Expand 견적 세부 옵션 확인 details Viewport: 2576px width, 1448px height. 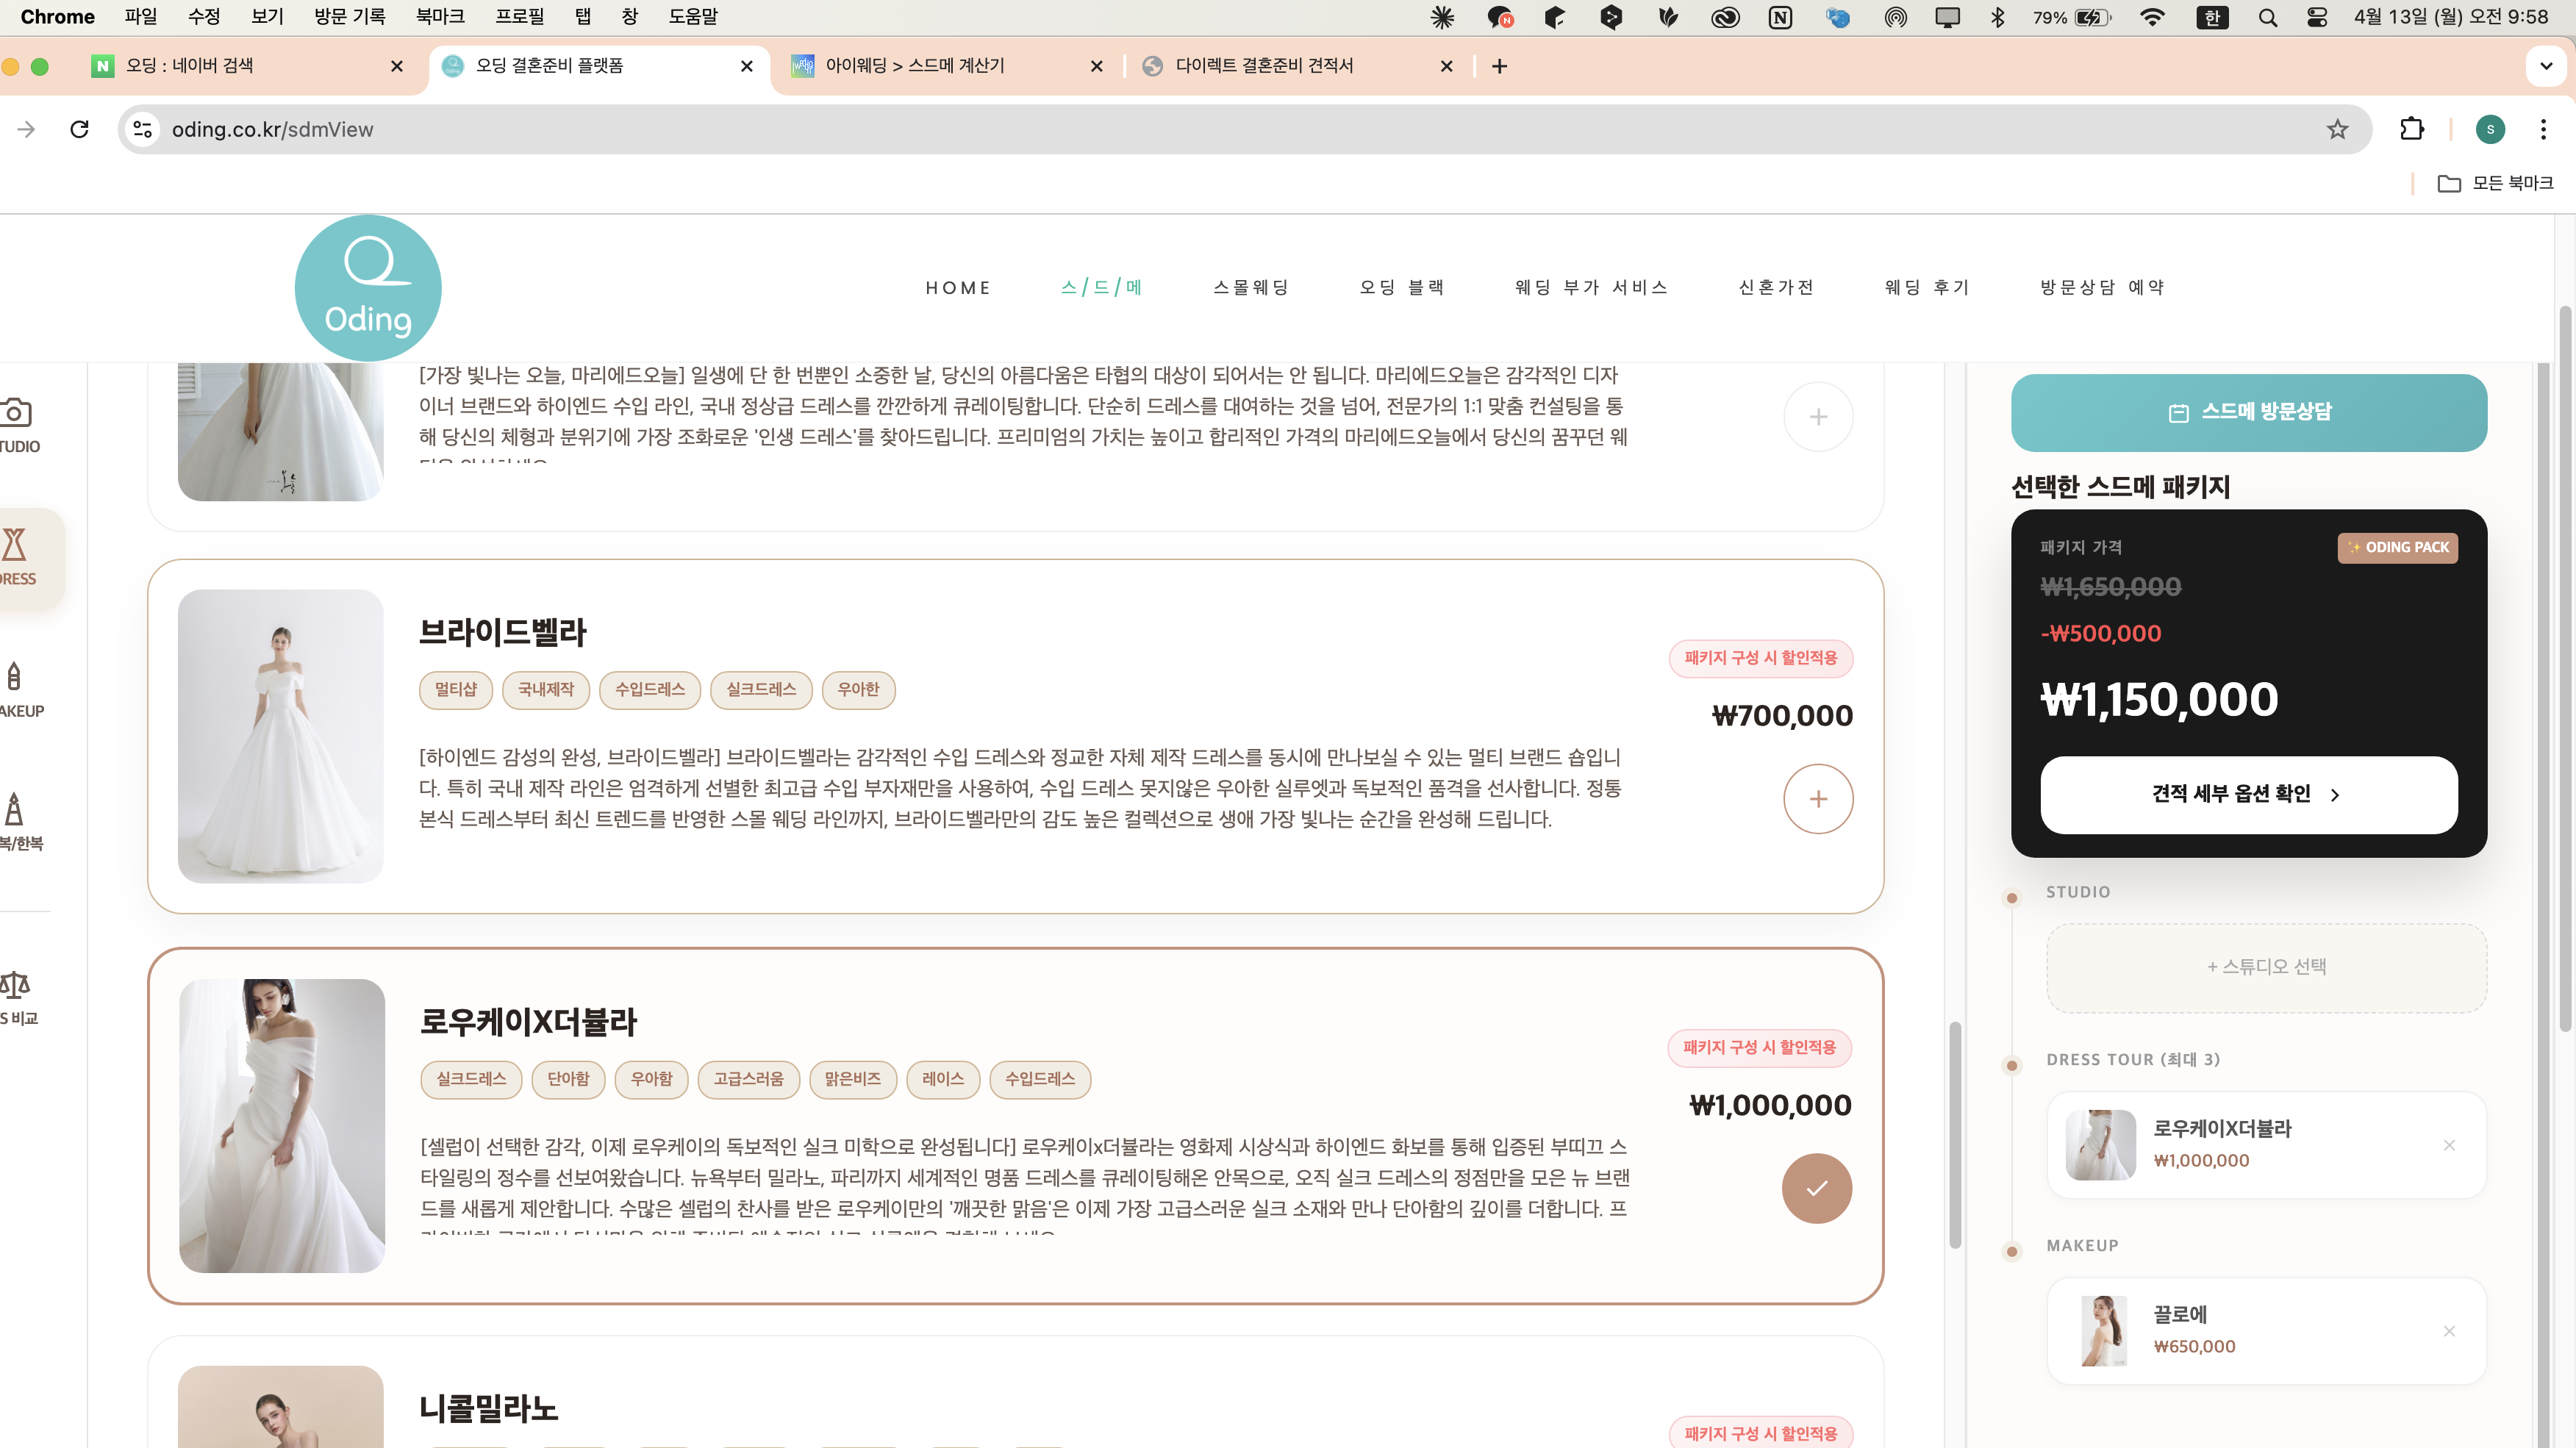[x=2248, y=794]
